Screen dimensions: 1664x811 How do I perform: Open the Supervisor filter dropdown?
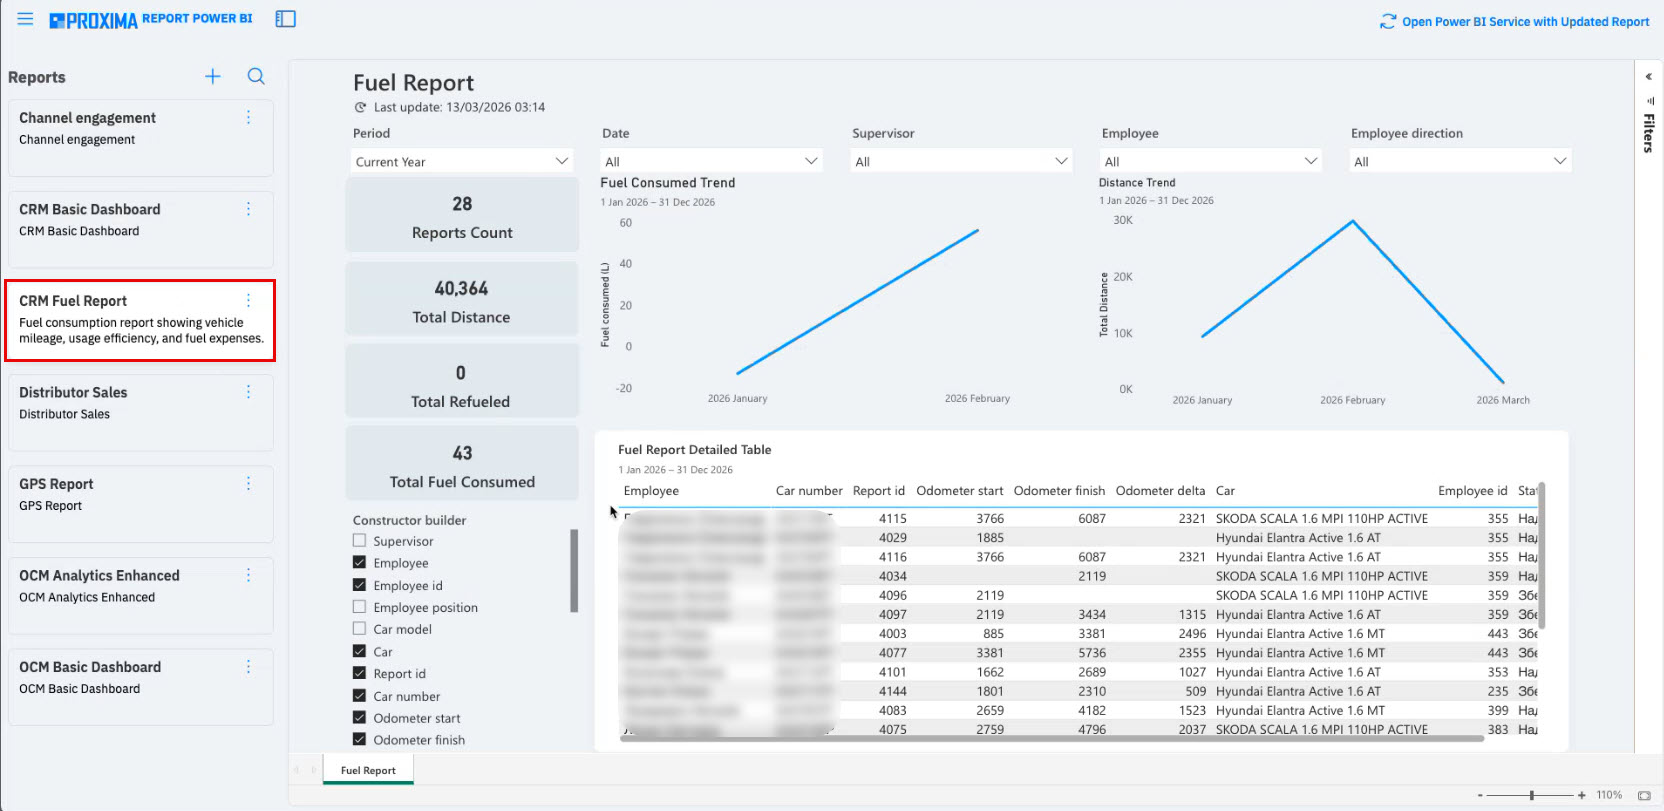960,161
